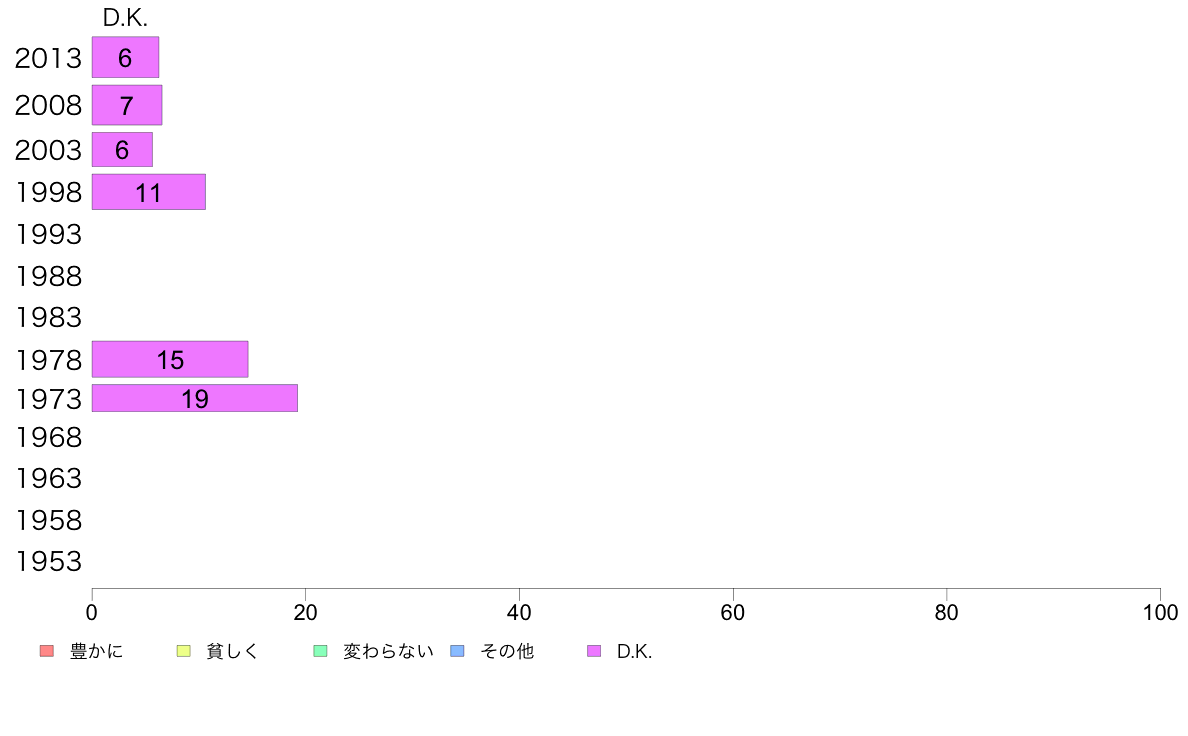Click the D.K. column header above bars

[x=125, y=18]
